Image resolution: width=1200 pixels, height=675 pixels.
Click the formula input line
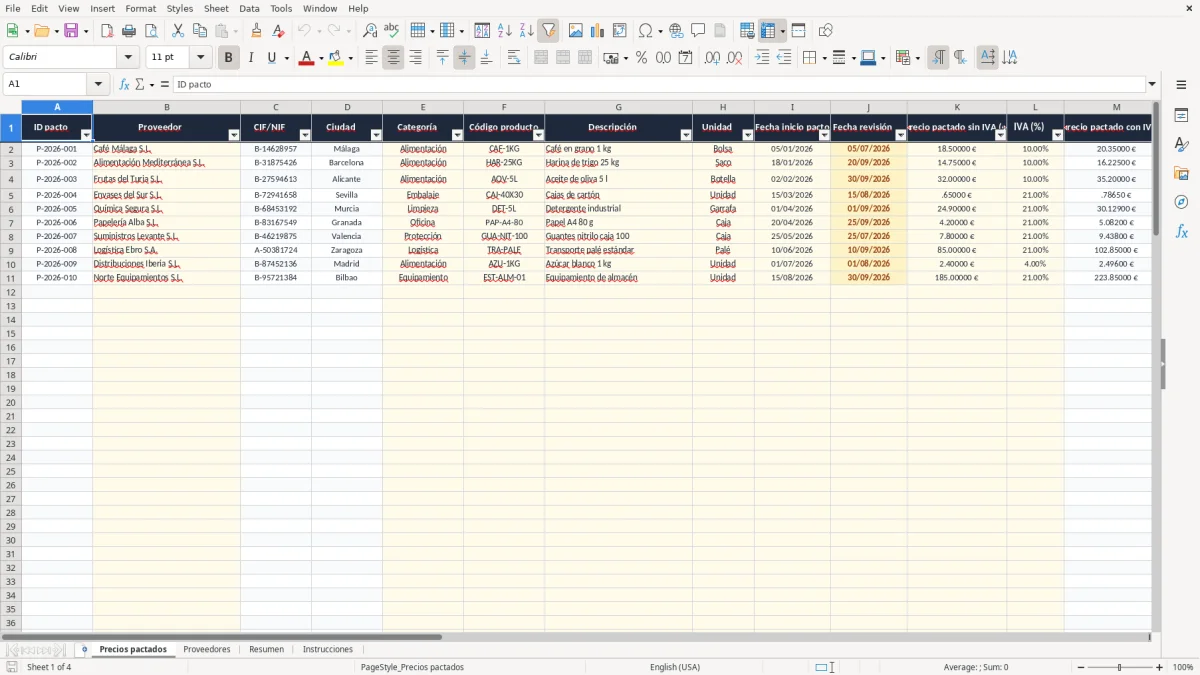point(658,84)
